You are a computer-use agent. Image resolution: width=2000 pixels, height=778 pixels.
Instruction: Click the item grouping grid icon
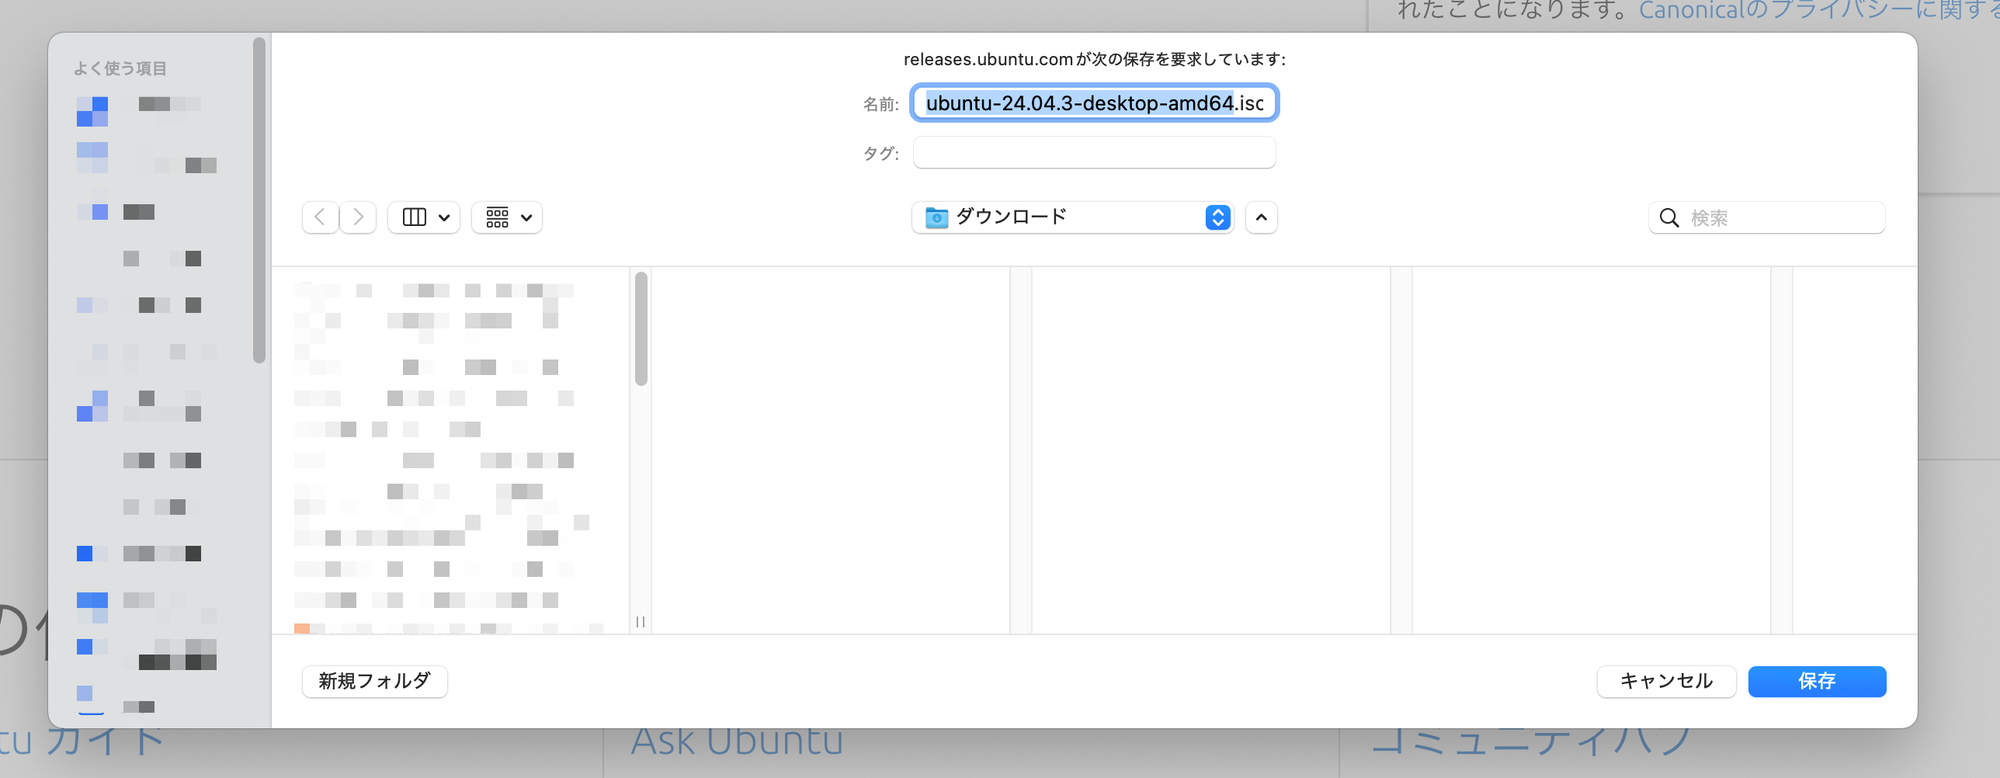497,217
